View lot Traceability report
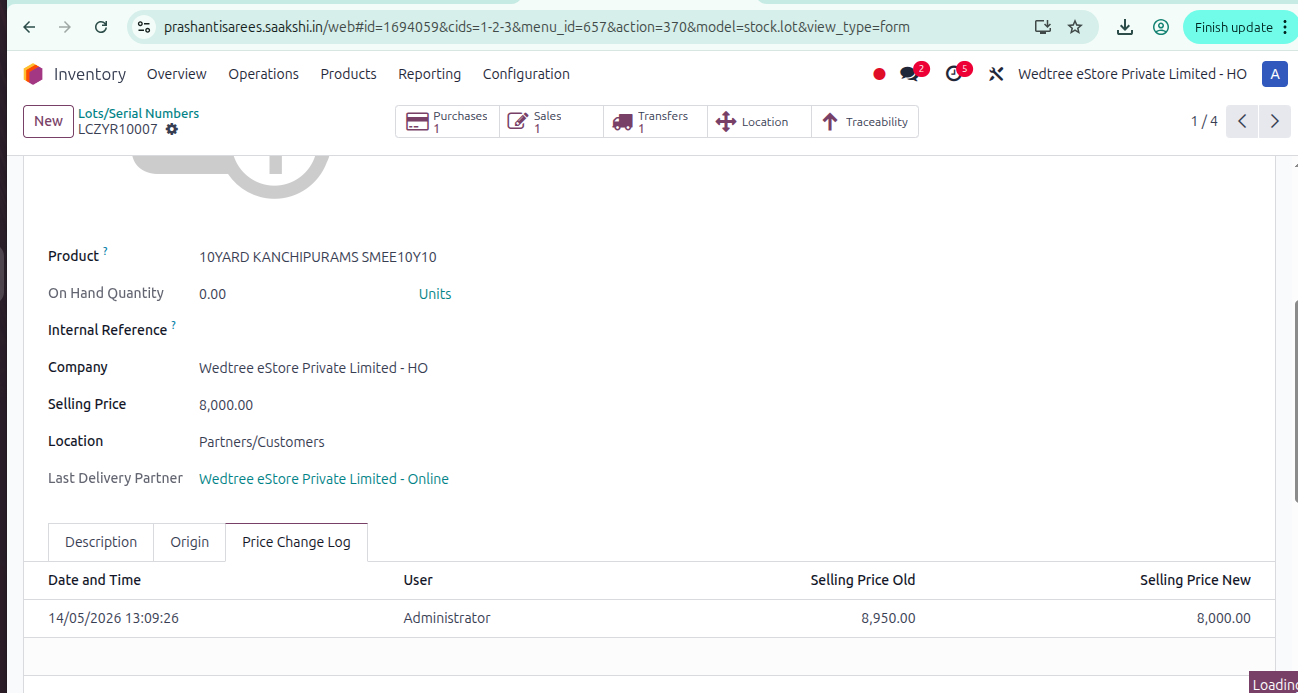 (864, 122)
